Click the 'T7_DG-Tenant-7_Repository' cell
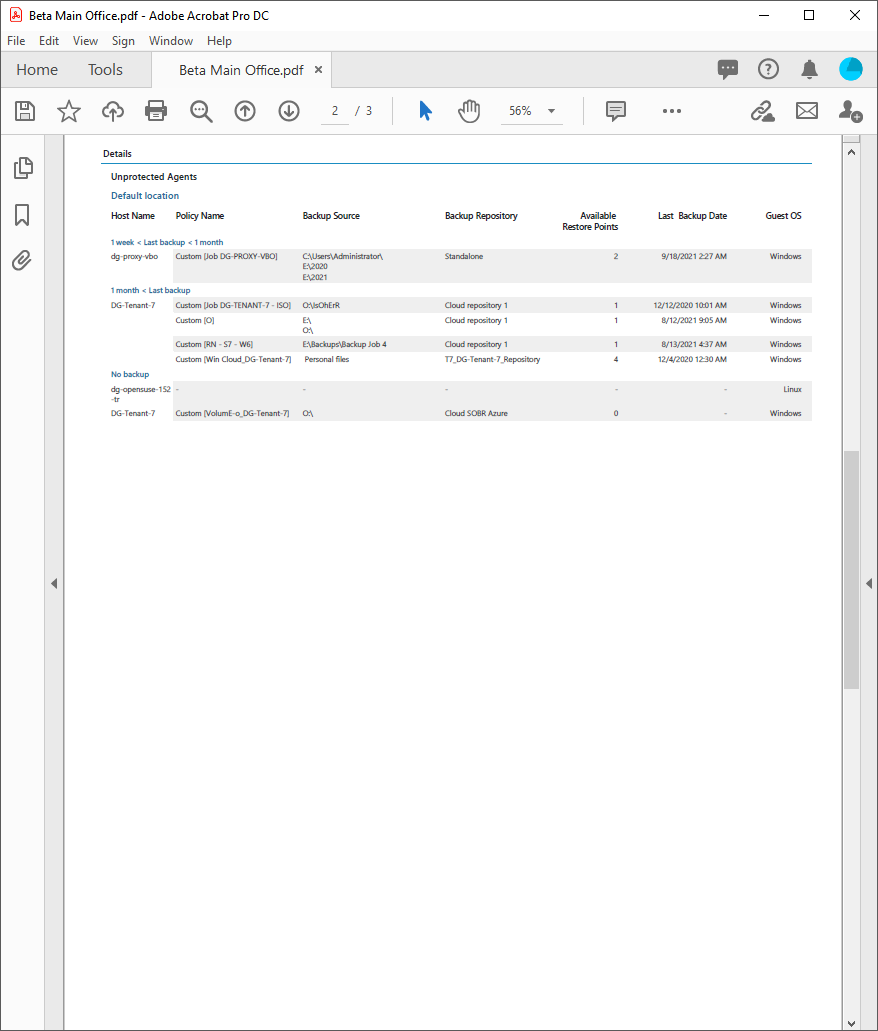This screenshot has height=1031, width=878. pyautogui.click(x=493, y=360)
